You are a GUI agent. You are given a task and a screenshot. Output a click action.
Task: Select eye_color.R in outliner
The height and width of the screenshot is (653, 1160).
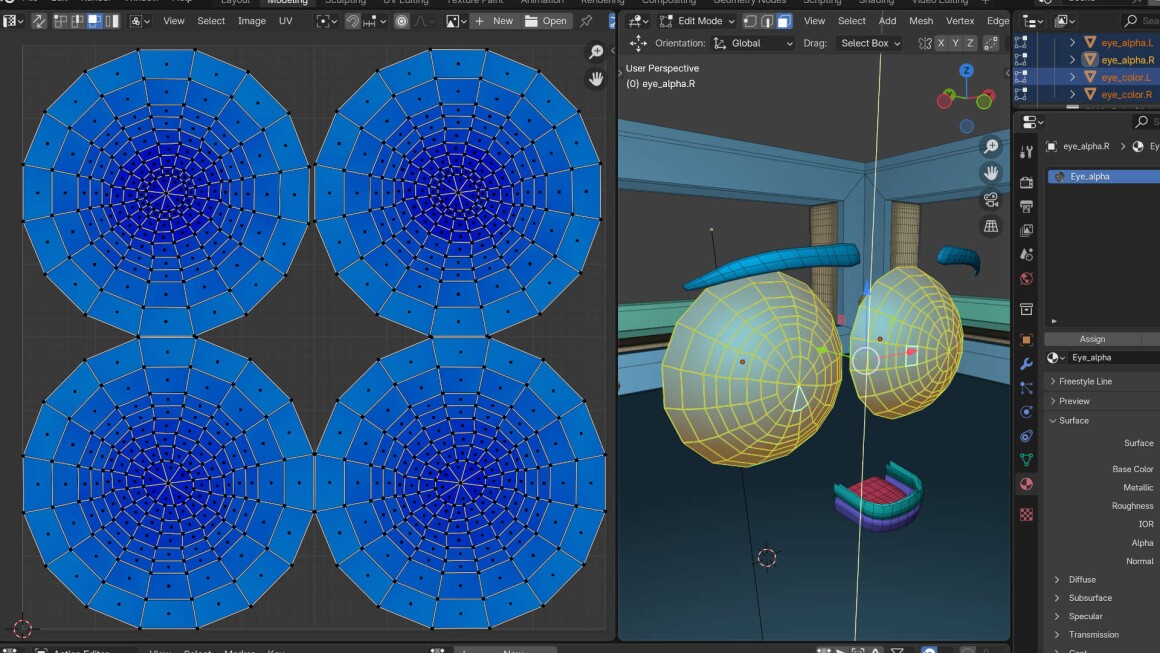(x=1126, y=95)
